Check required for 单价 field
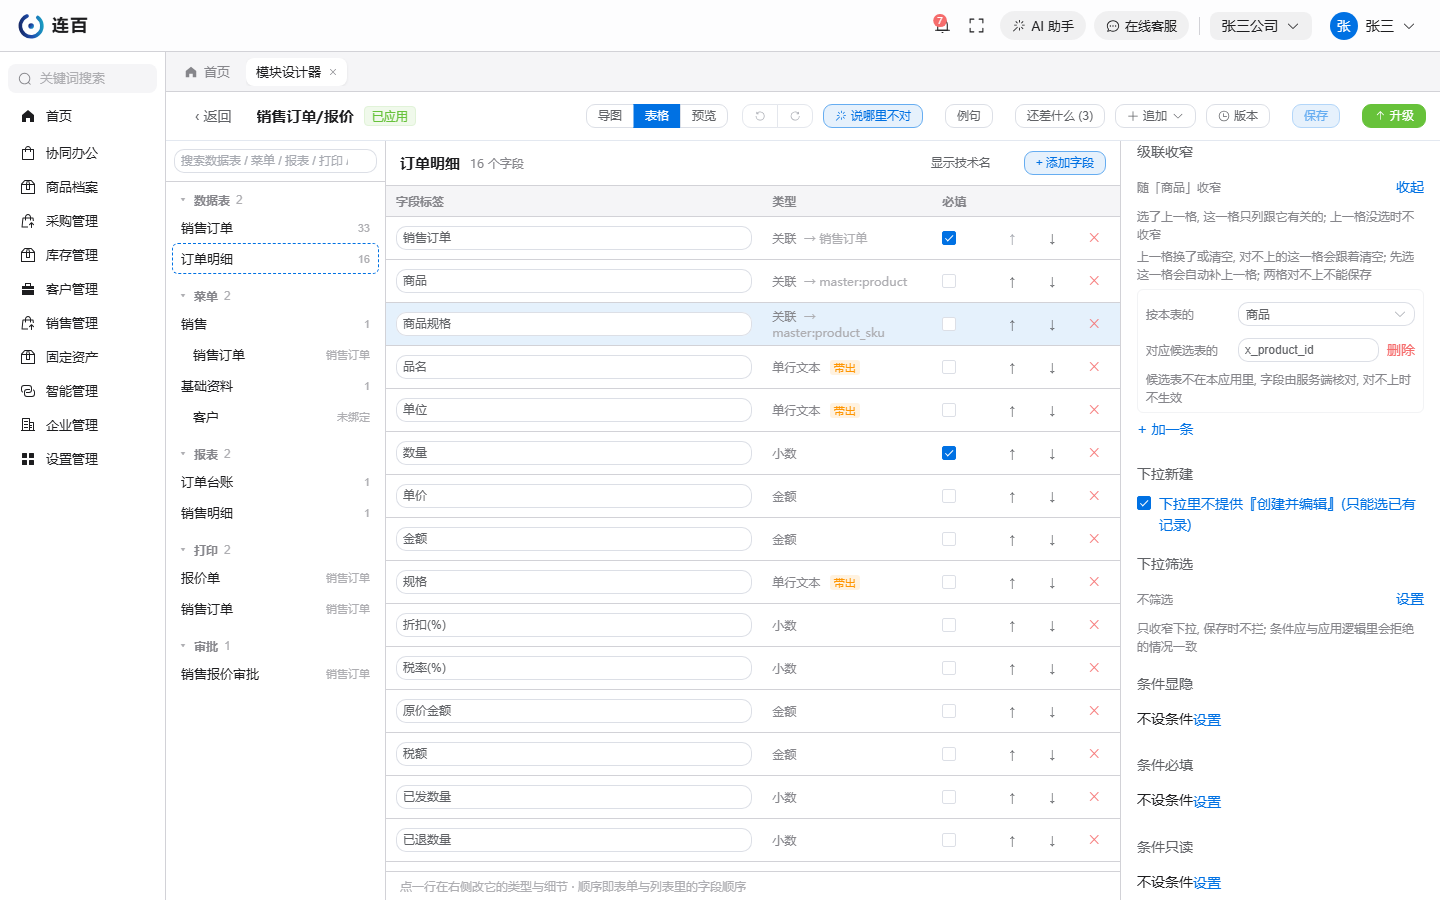 949,496
